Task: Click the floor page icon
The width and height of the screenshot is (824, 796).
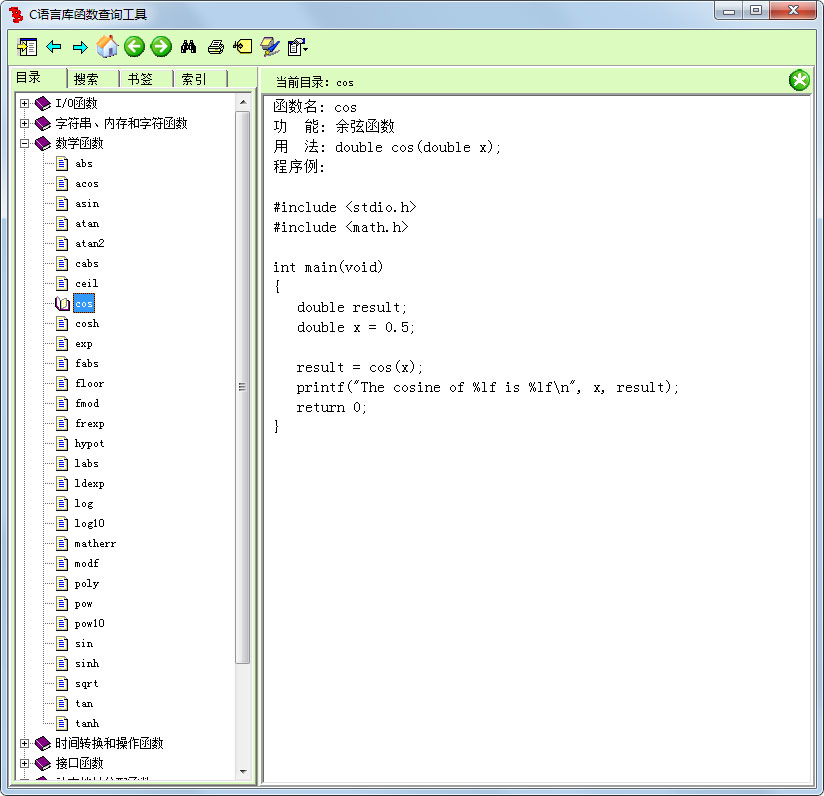Action: click(x=62, y=384)
